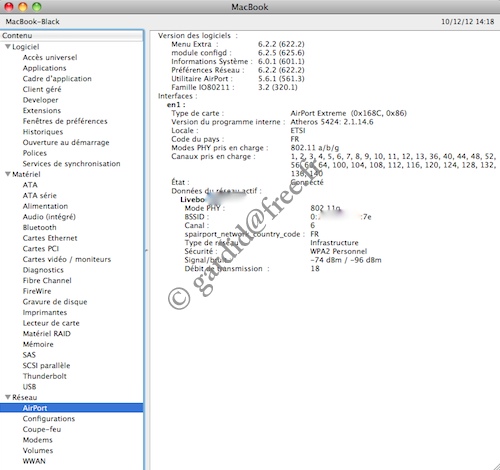Click Logiciel category label
This screenshot has width=500, height=470.
pyautogui.click(x=26, y=47)
